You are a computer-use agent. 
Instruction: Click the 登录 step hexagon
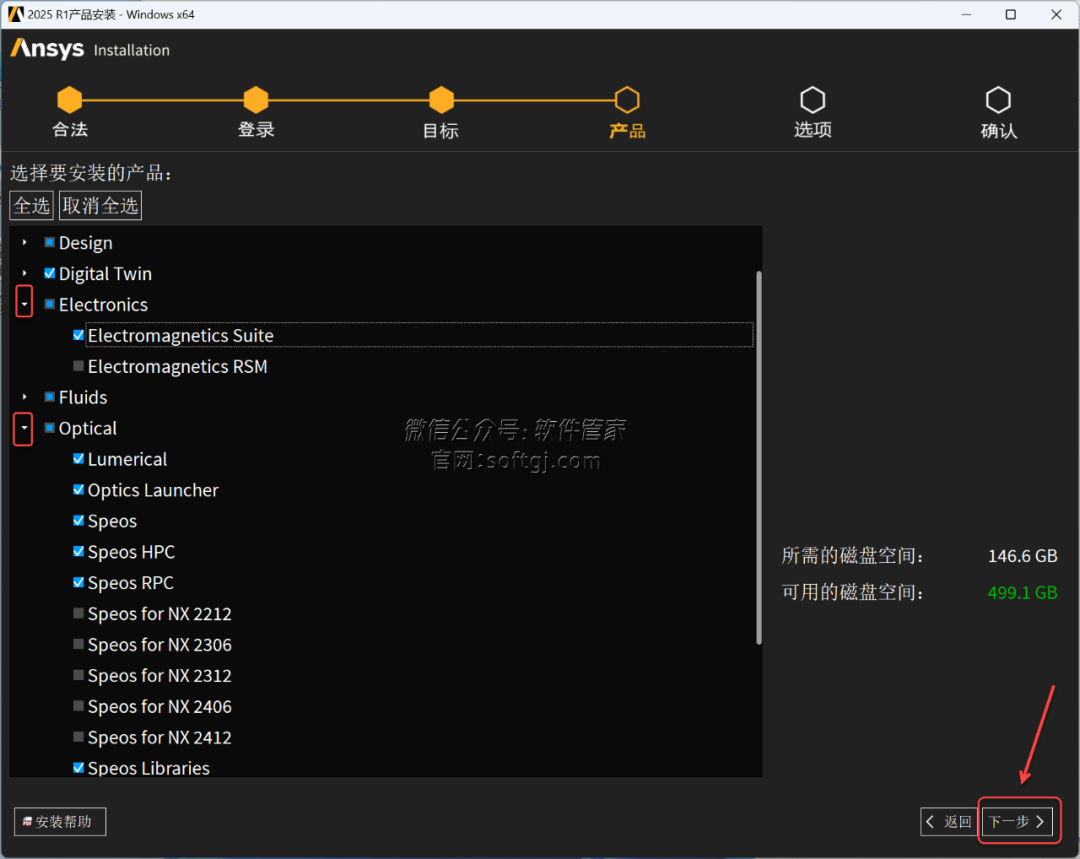256,100
